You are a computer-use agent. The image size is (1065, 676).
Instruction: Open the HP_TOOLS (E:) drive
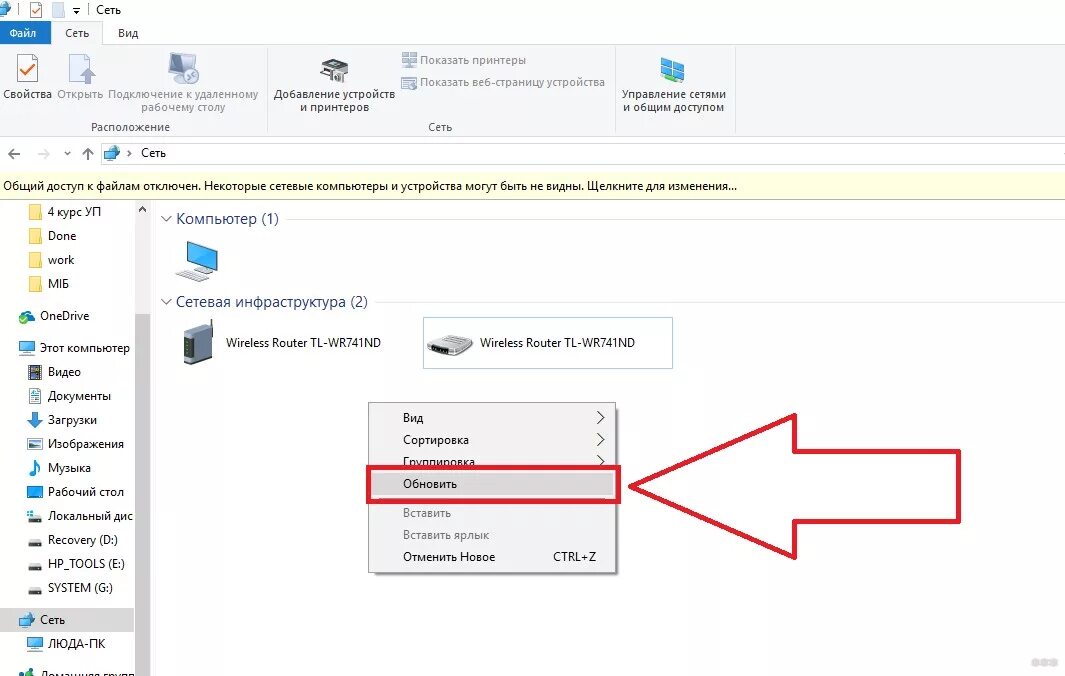(77, 564)
